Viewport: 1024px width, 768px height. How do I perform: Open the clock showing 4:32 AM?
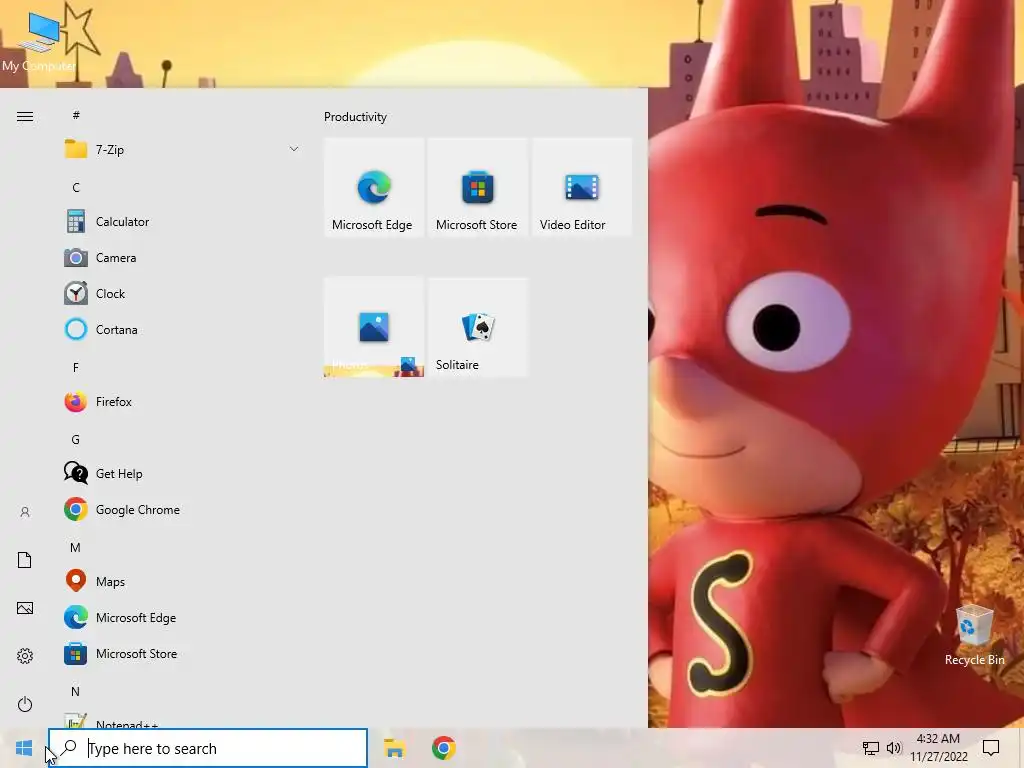pyautogui.click(x=938, y=748)
